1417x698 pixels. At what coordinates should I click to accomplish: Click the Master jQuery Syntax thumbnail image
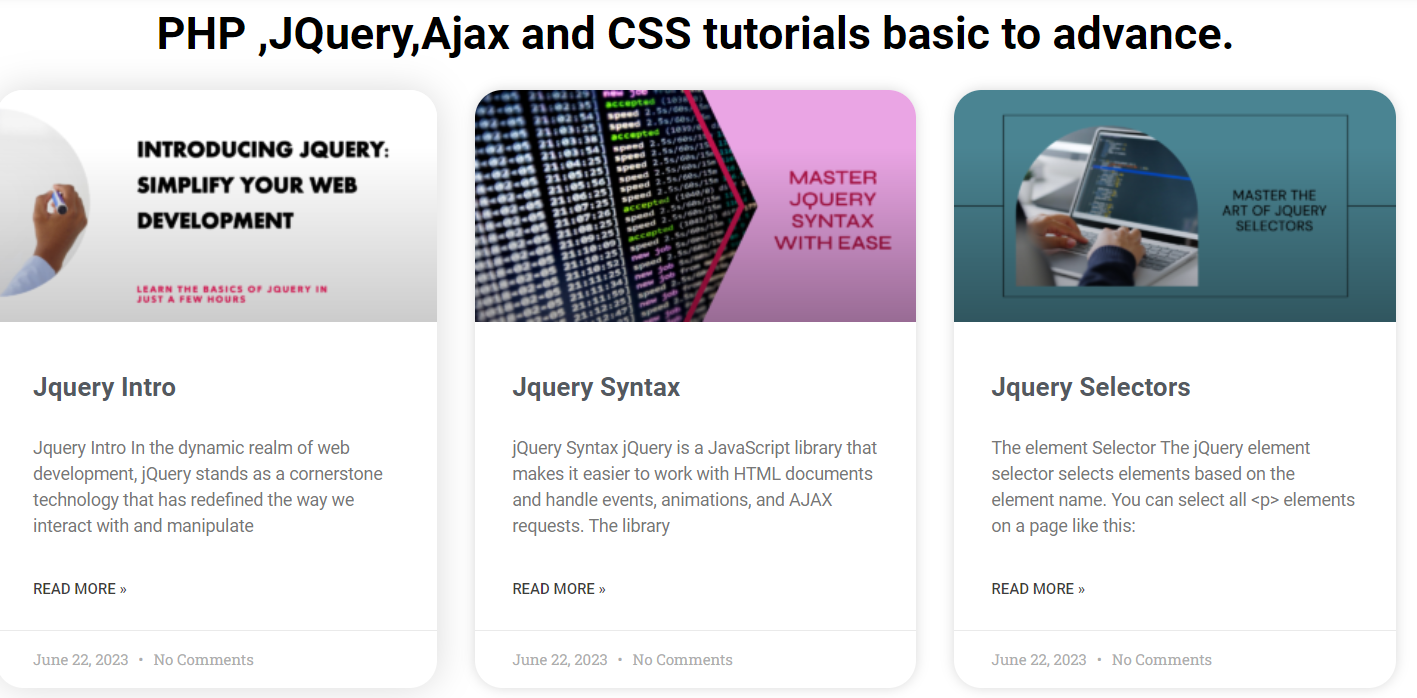pos(695,206)
